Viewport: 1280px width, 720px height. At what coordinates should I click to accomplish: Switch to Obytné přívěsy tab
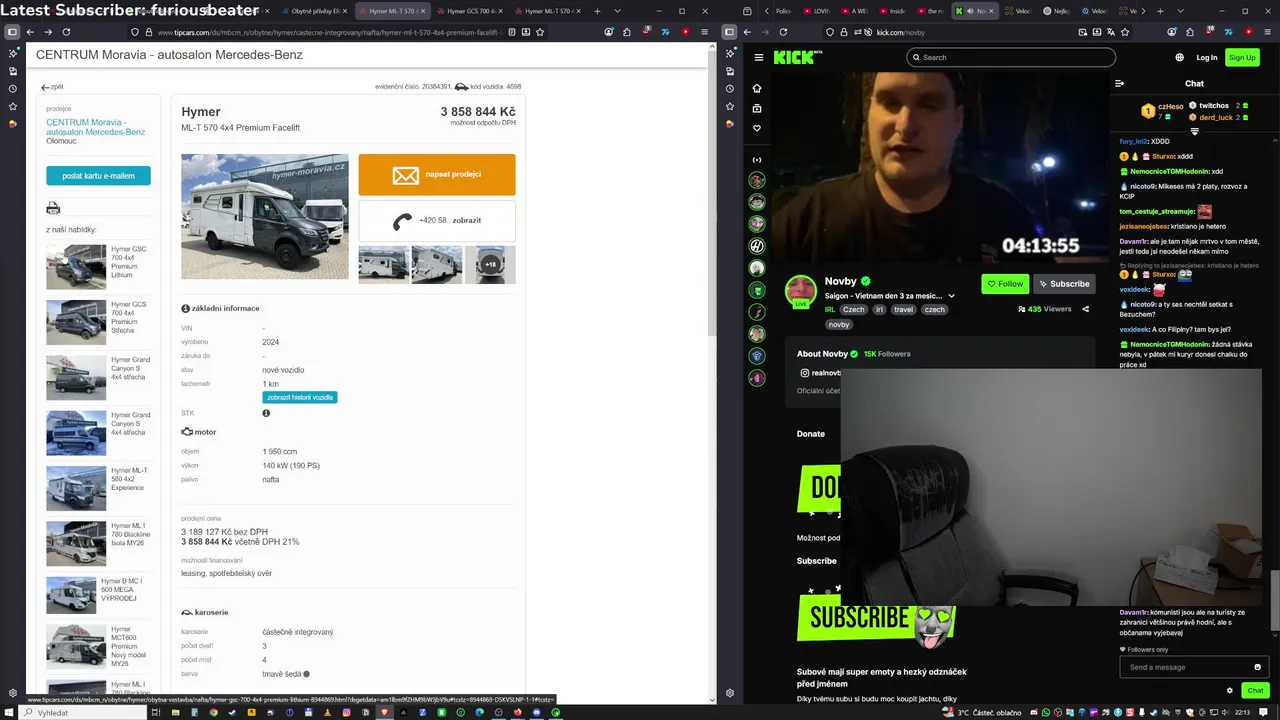click(314, 11)
